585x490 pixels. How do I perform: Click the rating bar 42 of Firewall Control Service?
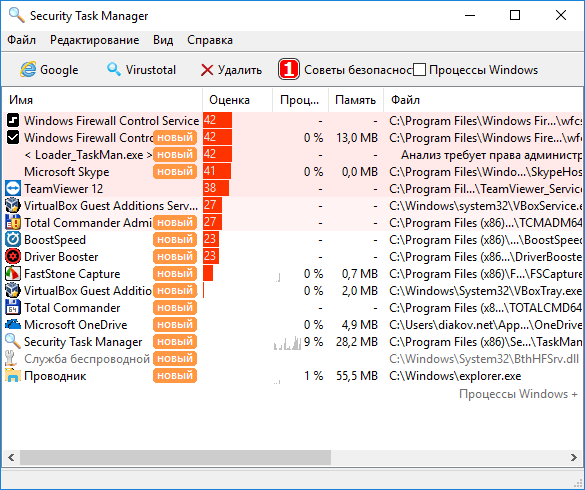218,120
